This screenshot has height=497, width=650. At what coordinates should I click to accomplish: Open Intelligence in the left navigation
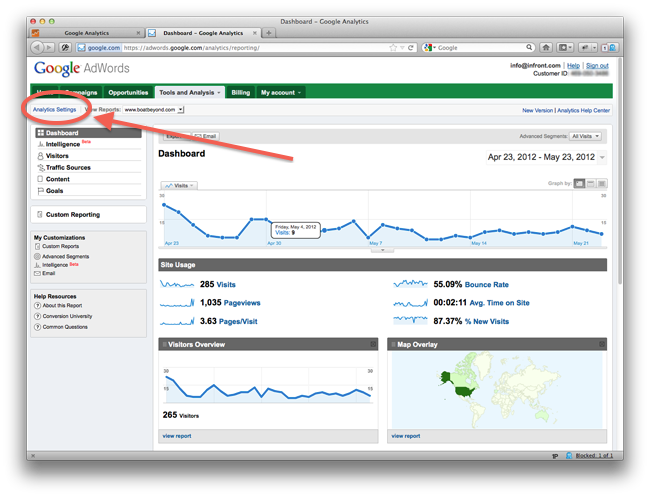[63, 144]
